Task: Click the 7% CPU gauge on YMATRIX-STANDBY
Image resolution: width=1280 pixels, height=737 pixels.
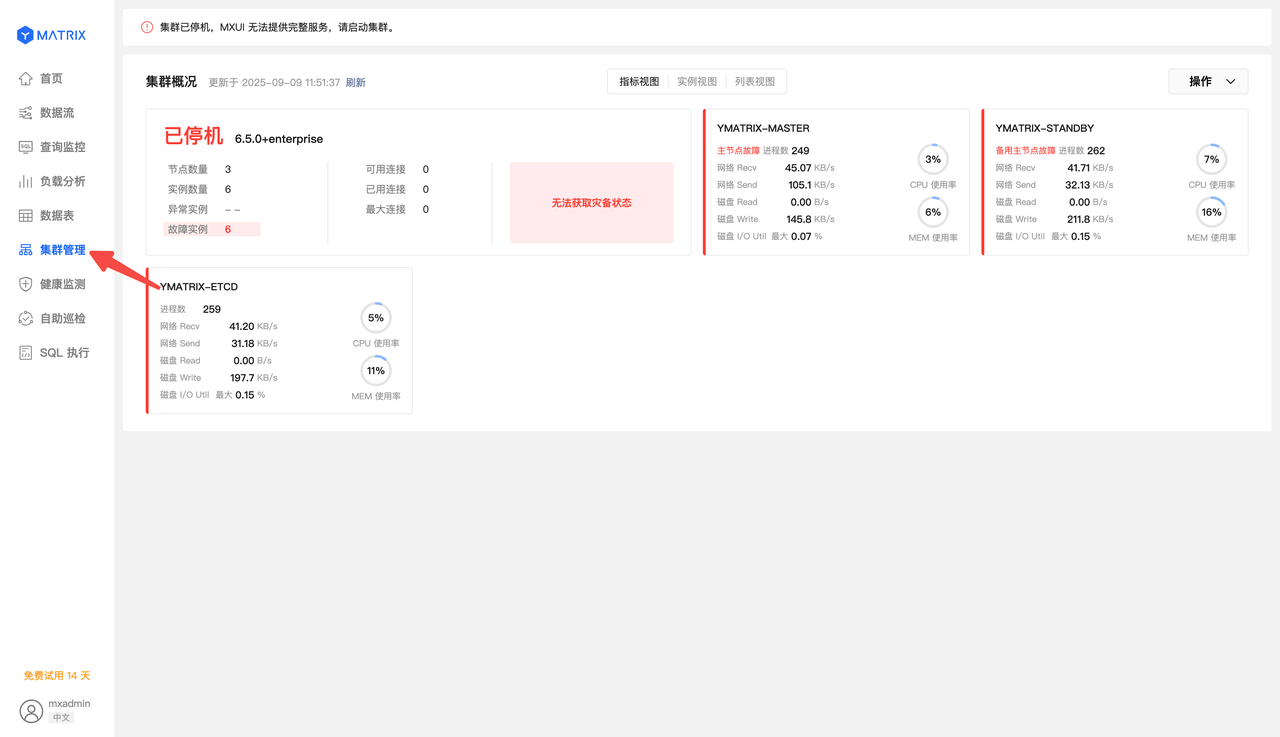Action: [1212, 159]
